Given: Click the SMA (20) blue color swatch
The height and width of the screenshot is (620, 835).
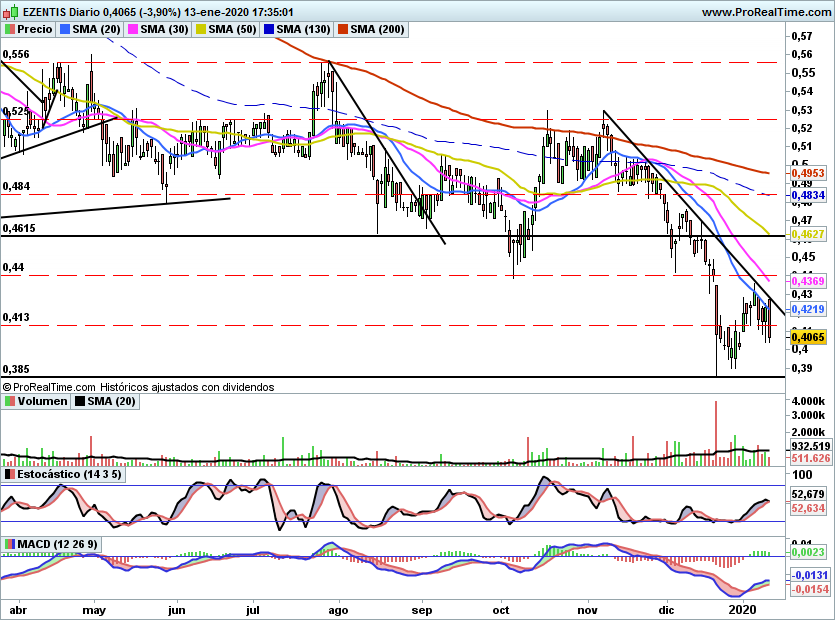Looking at the screenshot, I should click(x=65, y=29).
